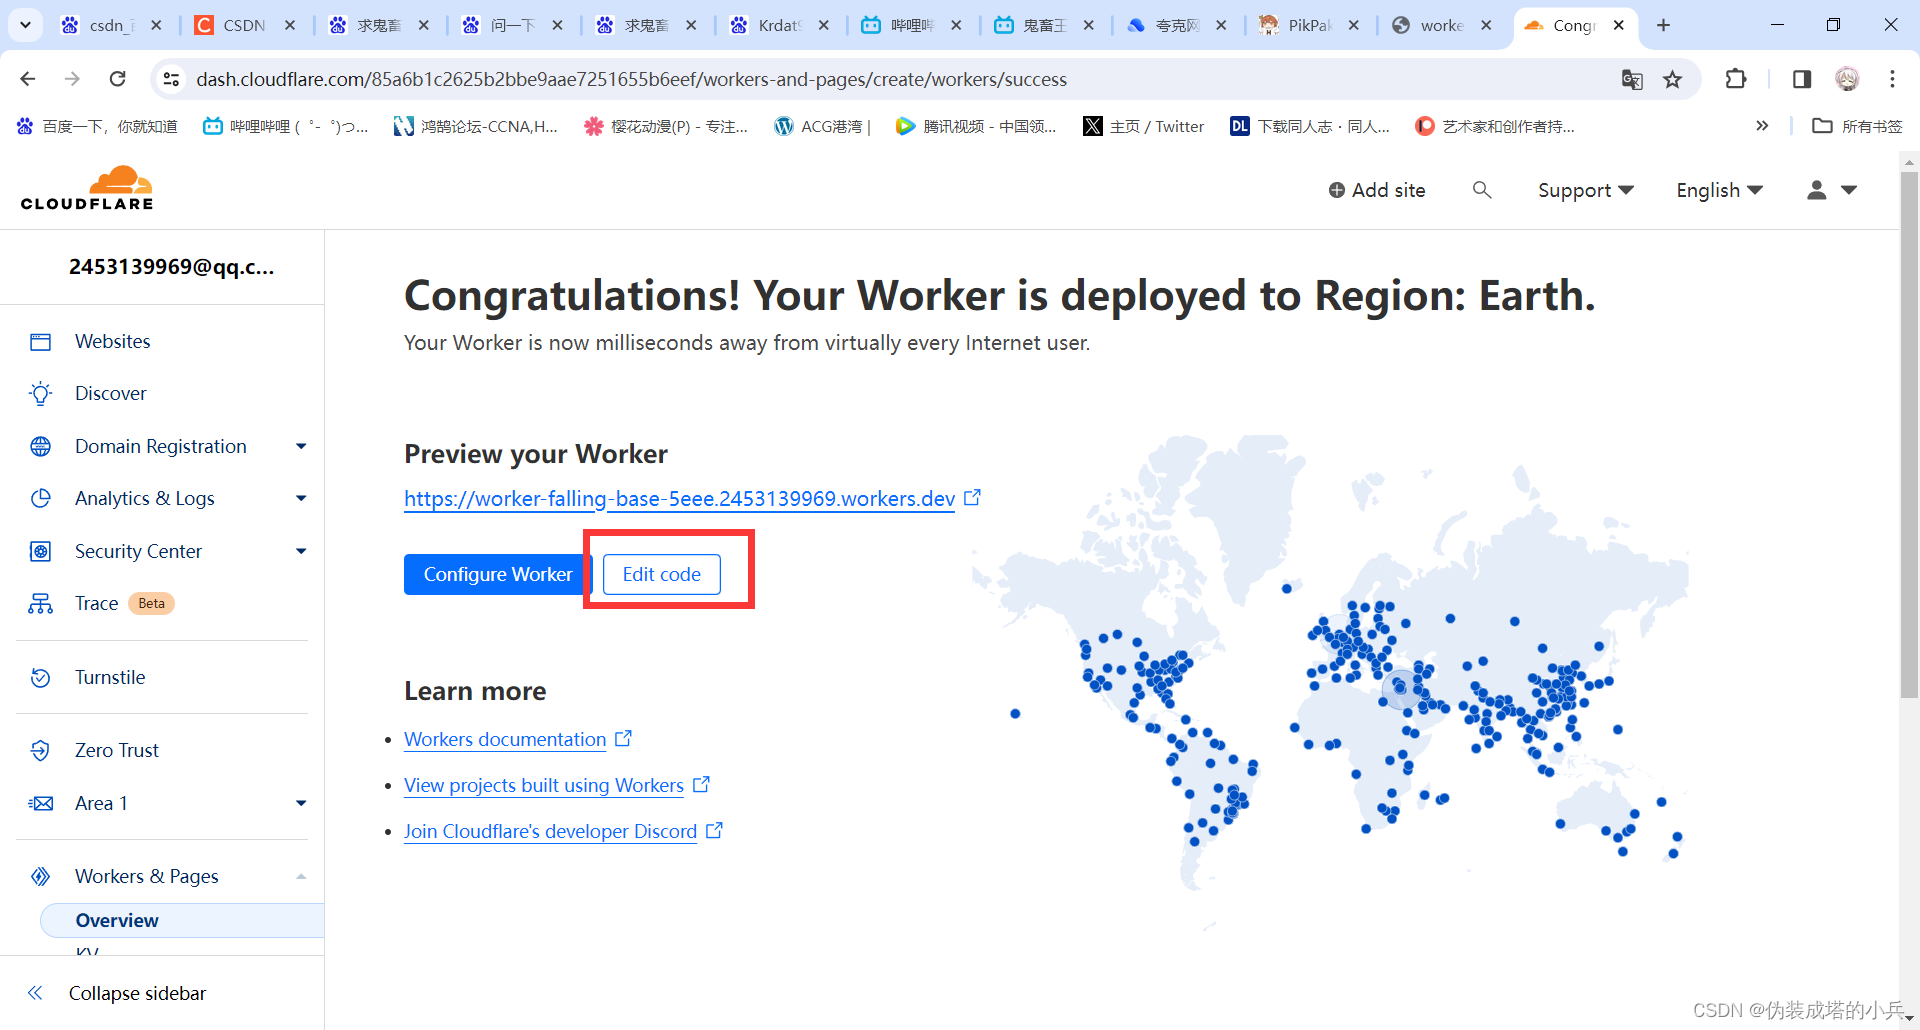This screenshot has width=1920, height=1030.
Task: Open the Domain Registration globe icon
Action: (x=40, y=446)
